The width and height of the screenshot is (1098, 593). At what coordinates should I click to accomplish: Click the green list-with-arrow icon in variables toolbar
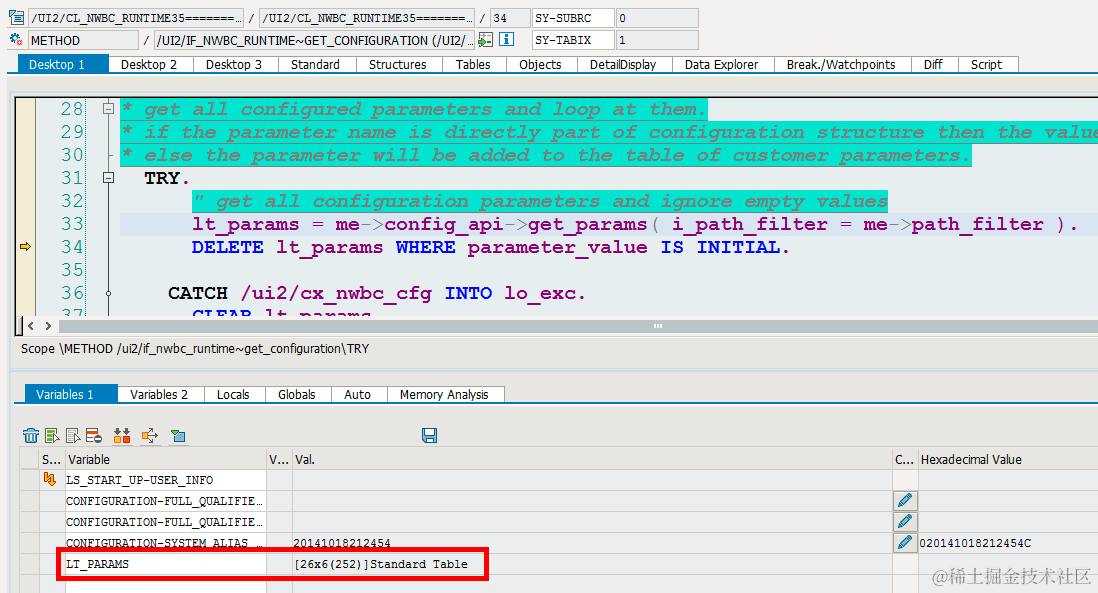click(x=52, y=435)
